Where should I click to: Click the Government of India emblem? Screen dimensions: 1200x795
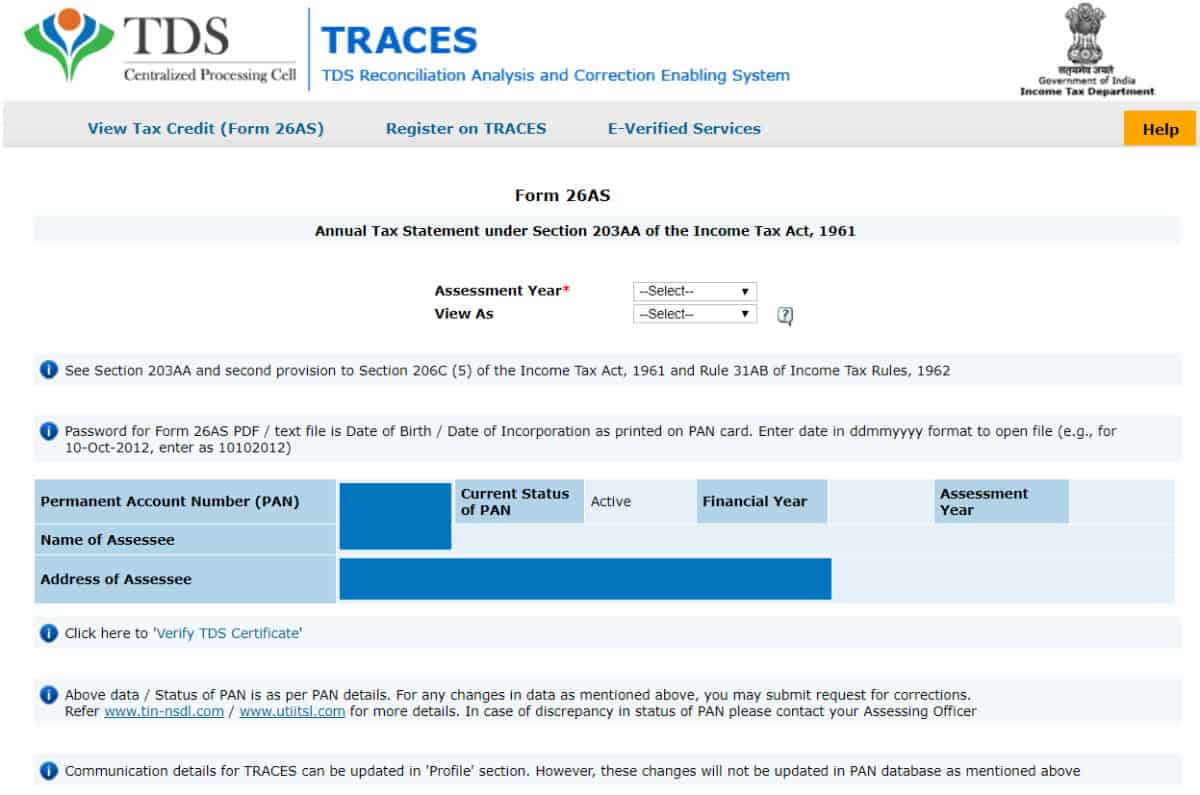pos(1086,40)
